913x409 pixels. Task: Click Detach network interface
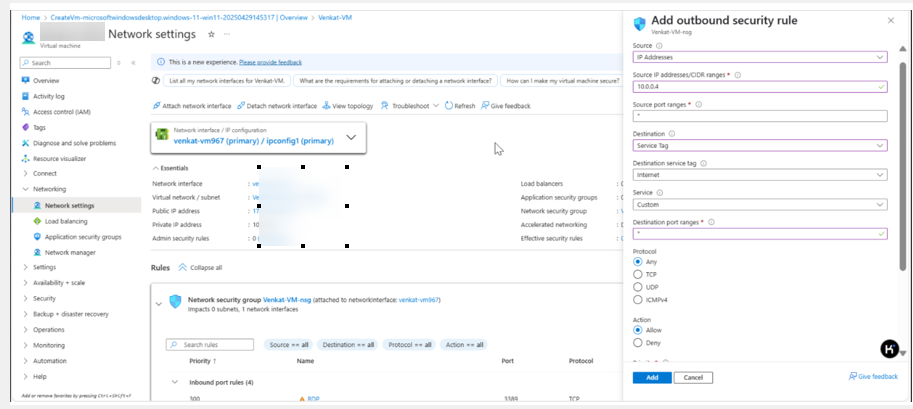277,106
